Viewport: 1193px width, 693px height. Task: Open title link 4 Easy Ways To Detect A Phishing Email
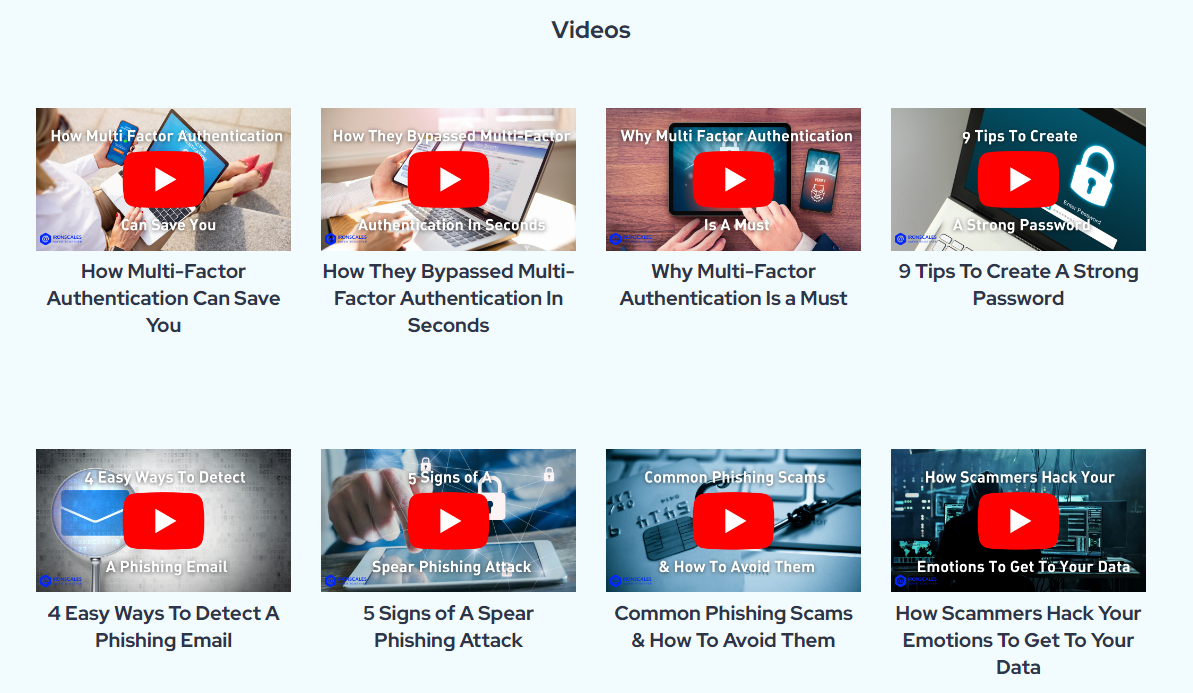[x=164, y=627]
